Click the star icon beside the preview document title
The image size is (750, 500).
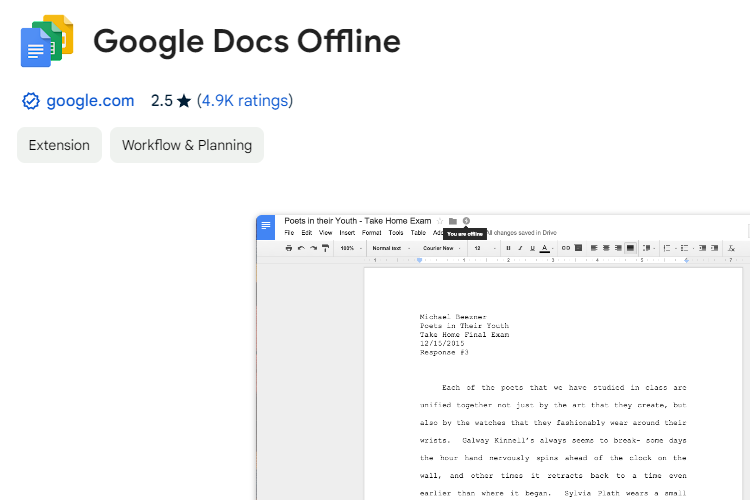pyautogui.click(x=440, y=221)
